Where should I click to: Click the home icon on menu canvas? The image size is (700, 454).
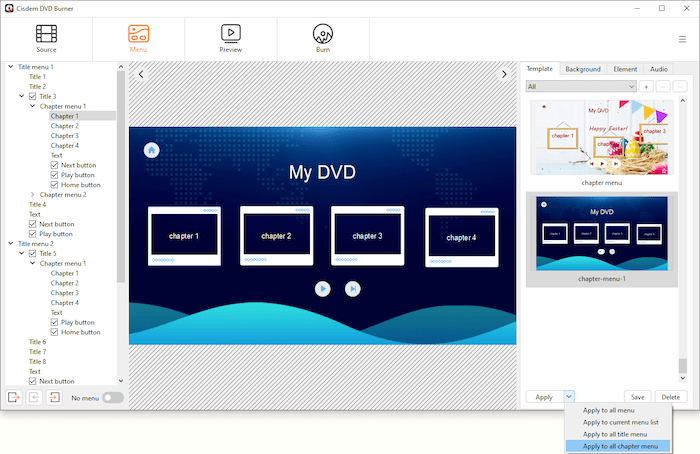(151, 150)
